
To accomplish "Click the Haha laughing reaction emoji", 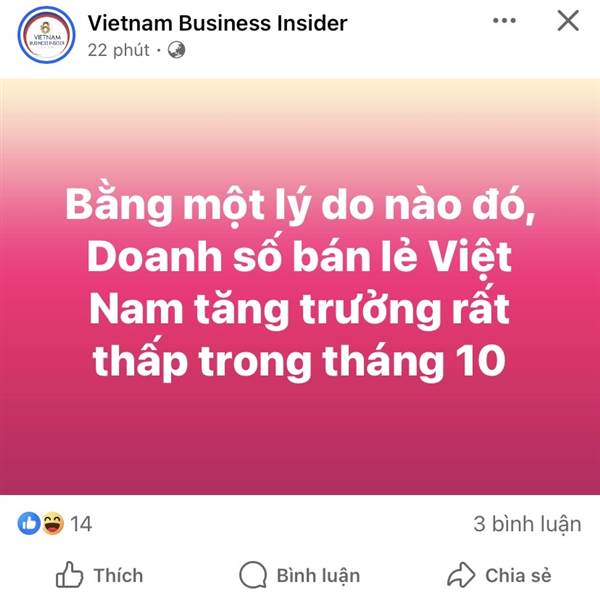I will (x=52, y=523).
